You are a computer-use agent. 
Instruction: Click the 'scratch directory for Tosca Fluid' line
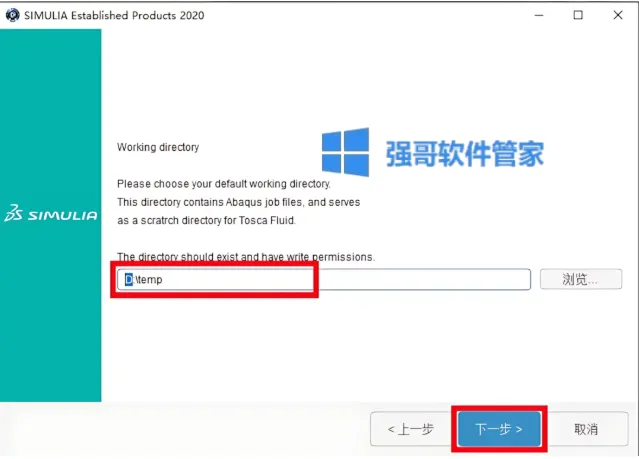click(x=206, y=221)
